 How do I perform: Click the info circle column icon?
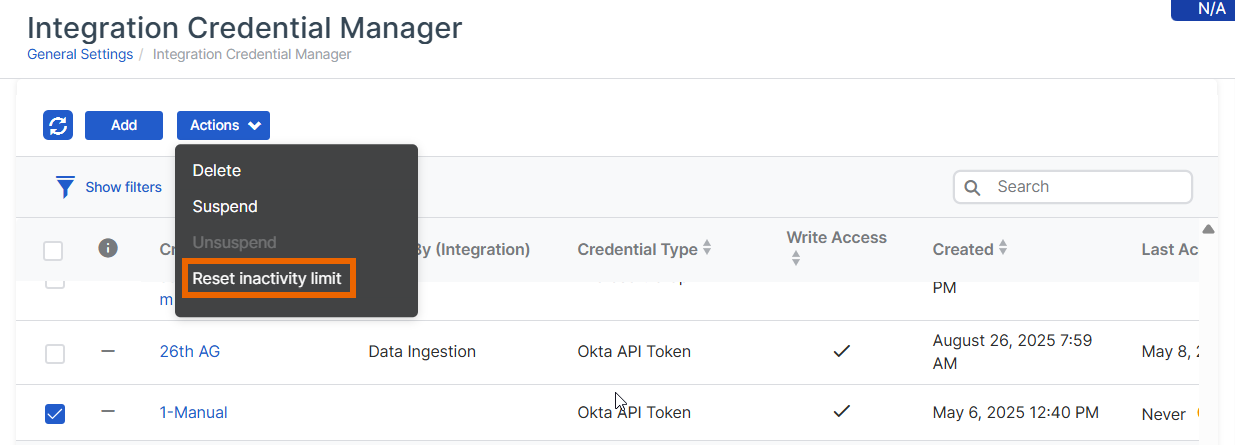pos(108,248)
